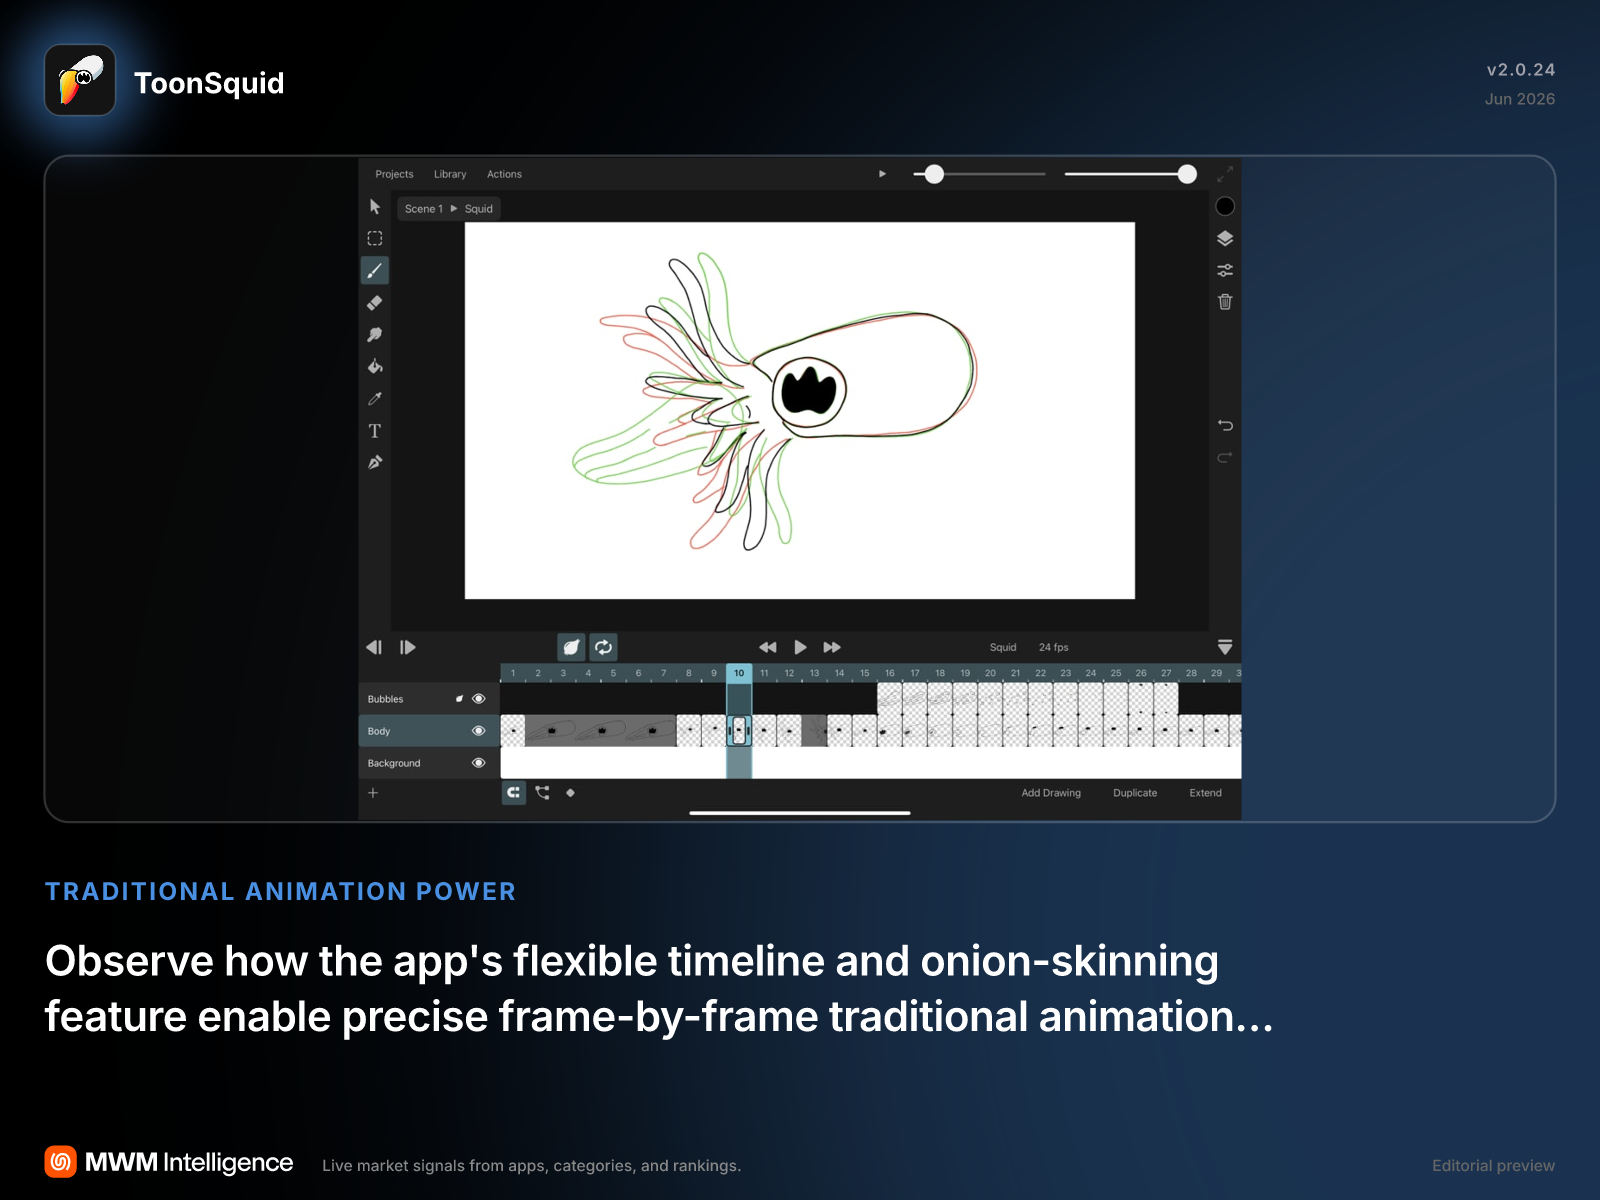Choose the marquee selection tool

pyautogui.click(x=375, y=239)
